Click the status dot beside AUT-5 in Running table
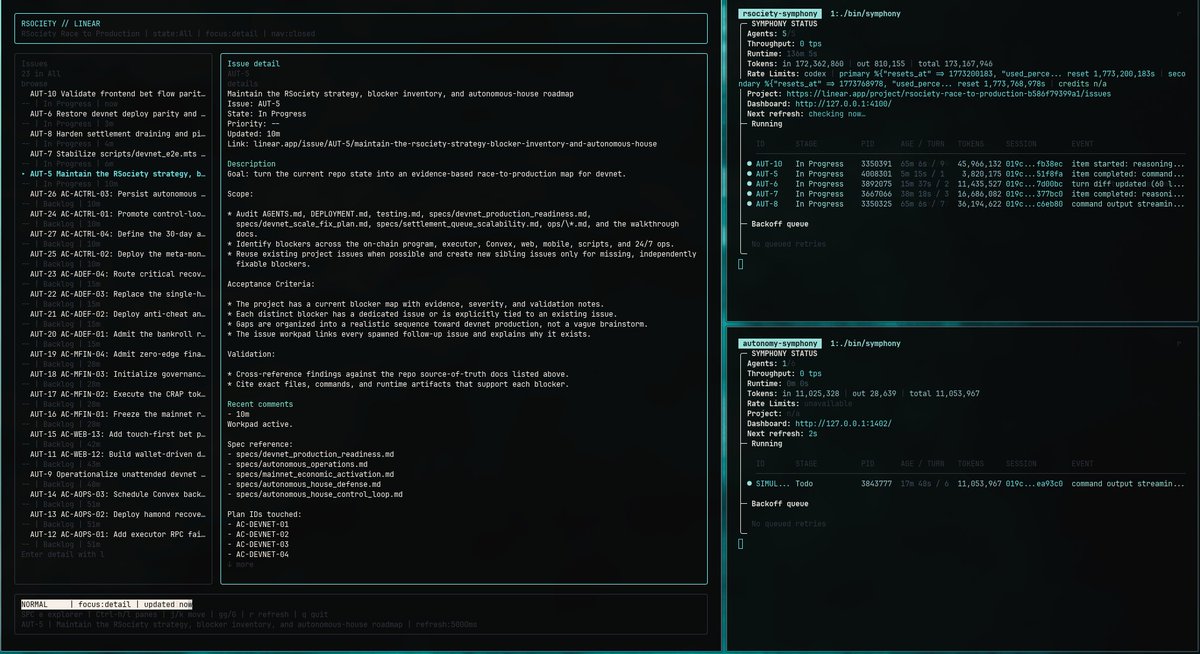1200x654 pixels. [750, 172]
